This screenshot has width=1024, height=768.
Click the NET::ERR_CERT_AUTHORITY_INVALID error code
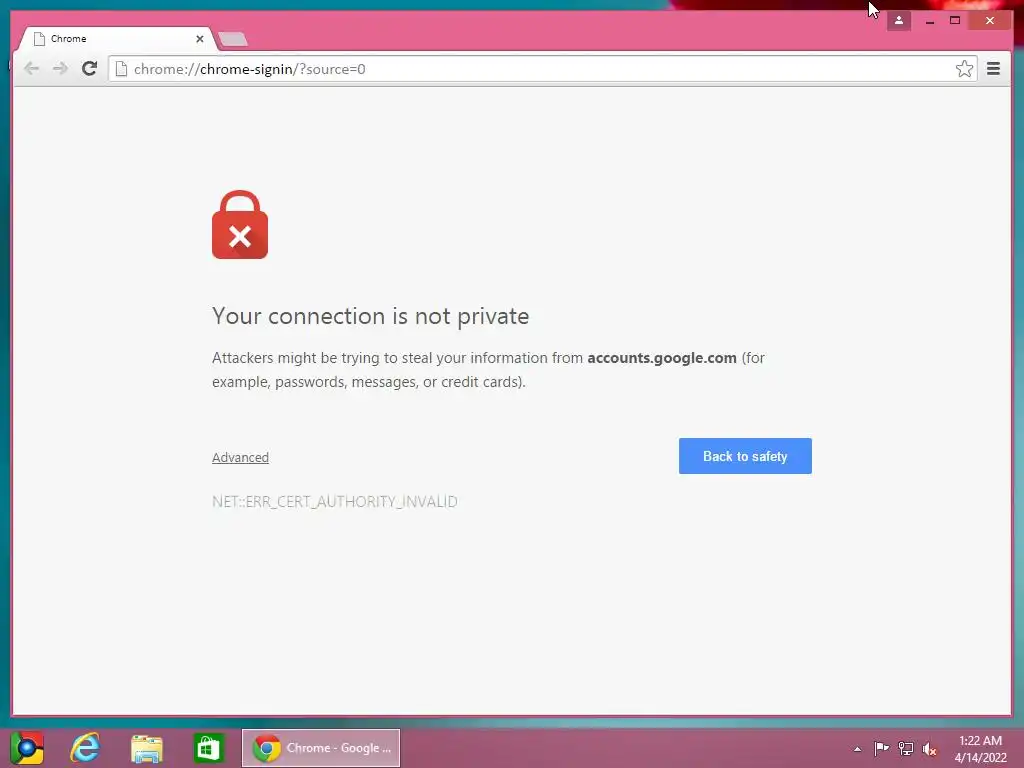click(x=334, y=502)
